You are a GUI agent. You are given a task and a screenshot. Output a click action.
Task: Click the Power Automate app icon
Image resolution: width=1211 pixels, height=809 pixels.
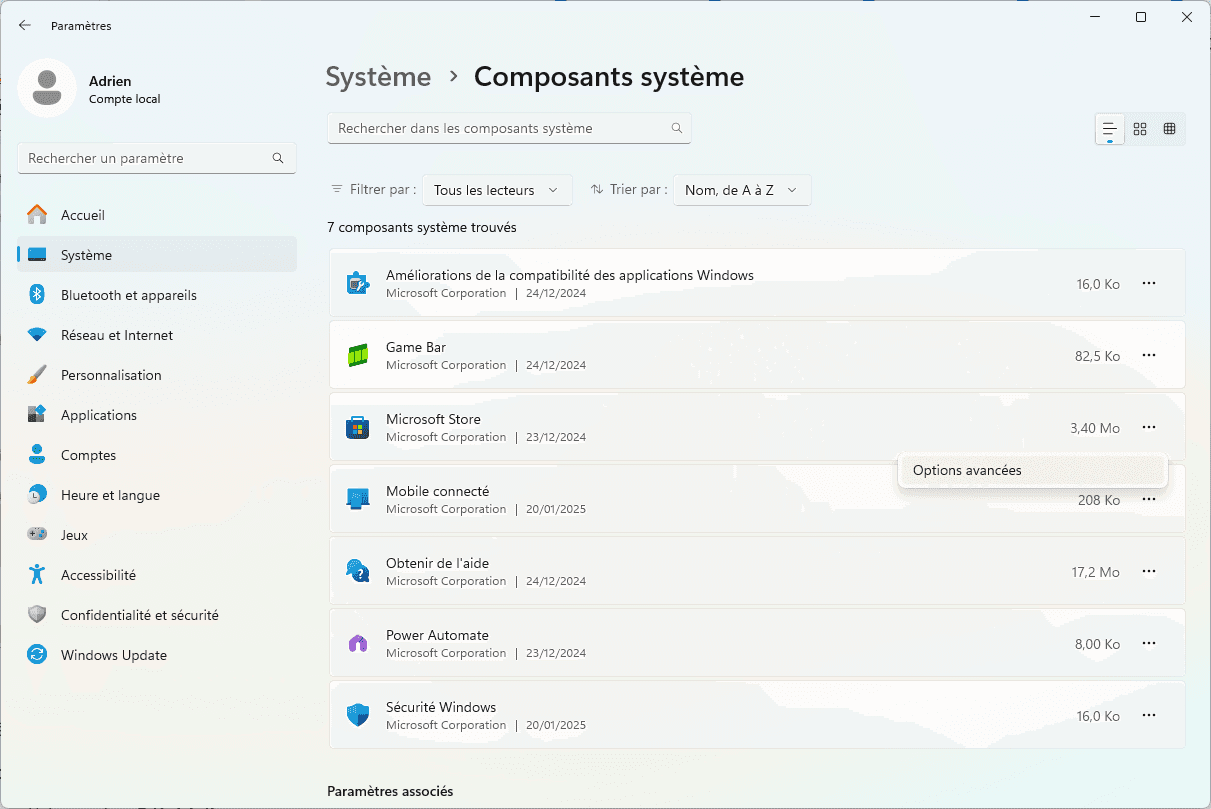coord(358,643)
